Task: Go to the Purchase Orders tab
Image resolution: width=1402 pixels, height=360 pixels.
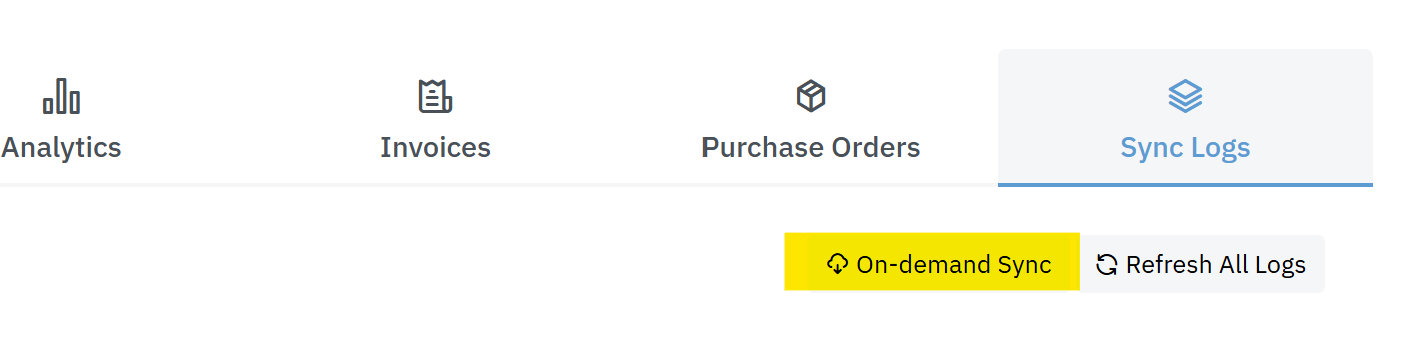Action: pyautogui.click(x=811, y=118)
